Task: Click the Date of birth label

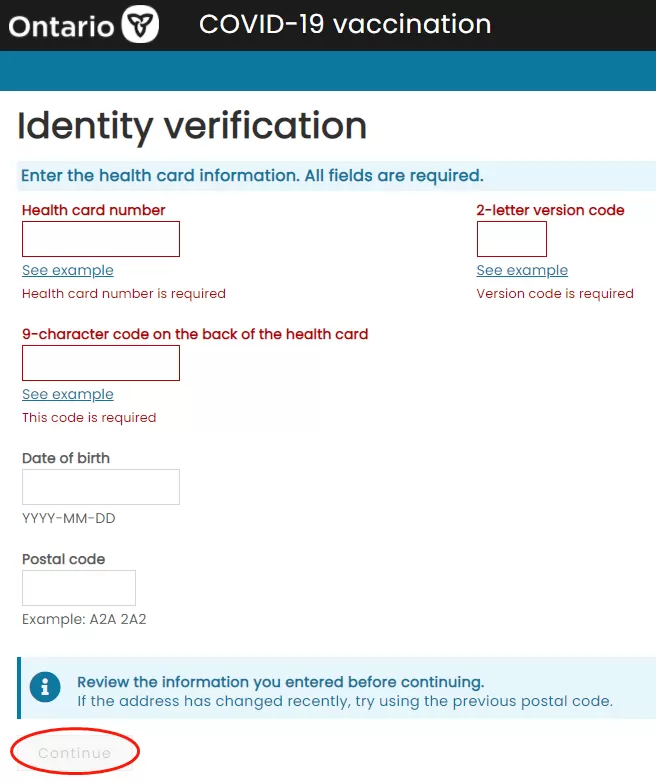Action: tap(66, 458)
